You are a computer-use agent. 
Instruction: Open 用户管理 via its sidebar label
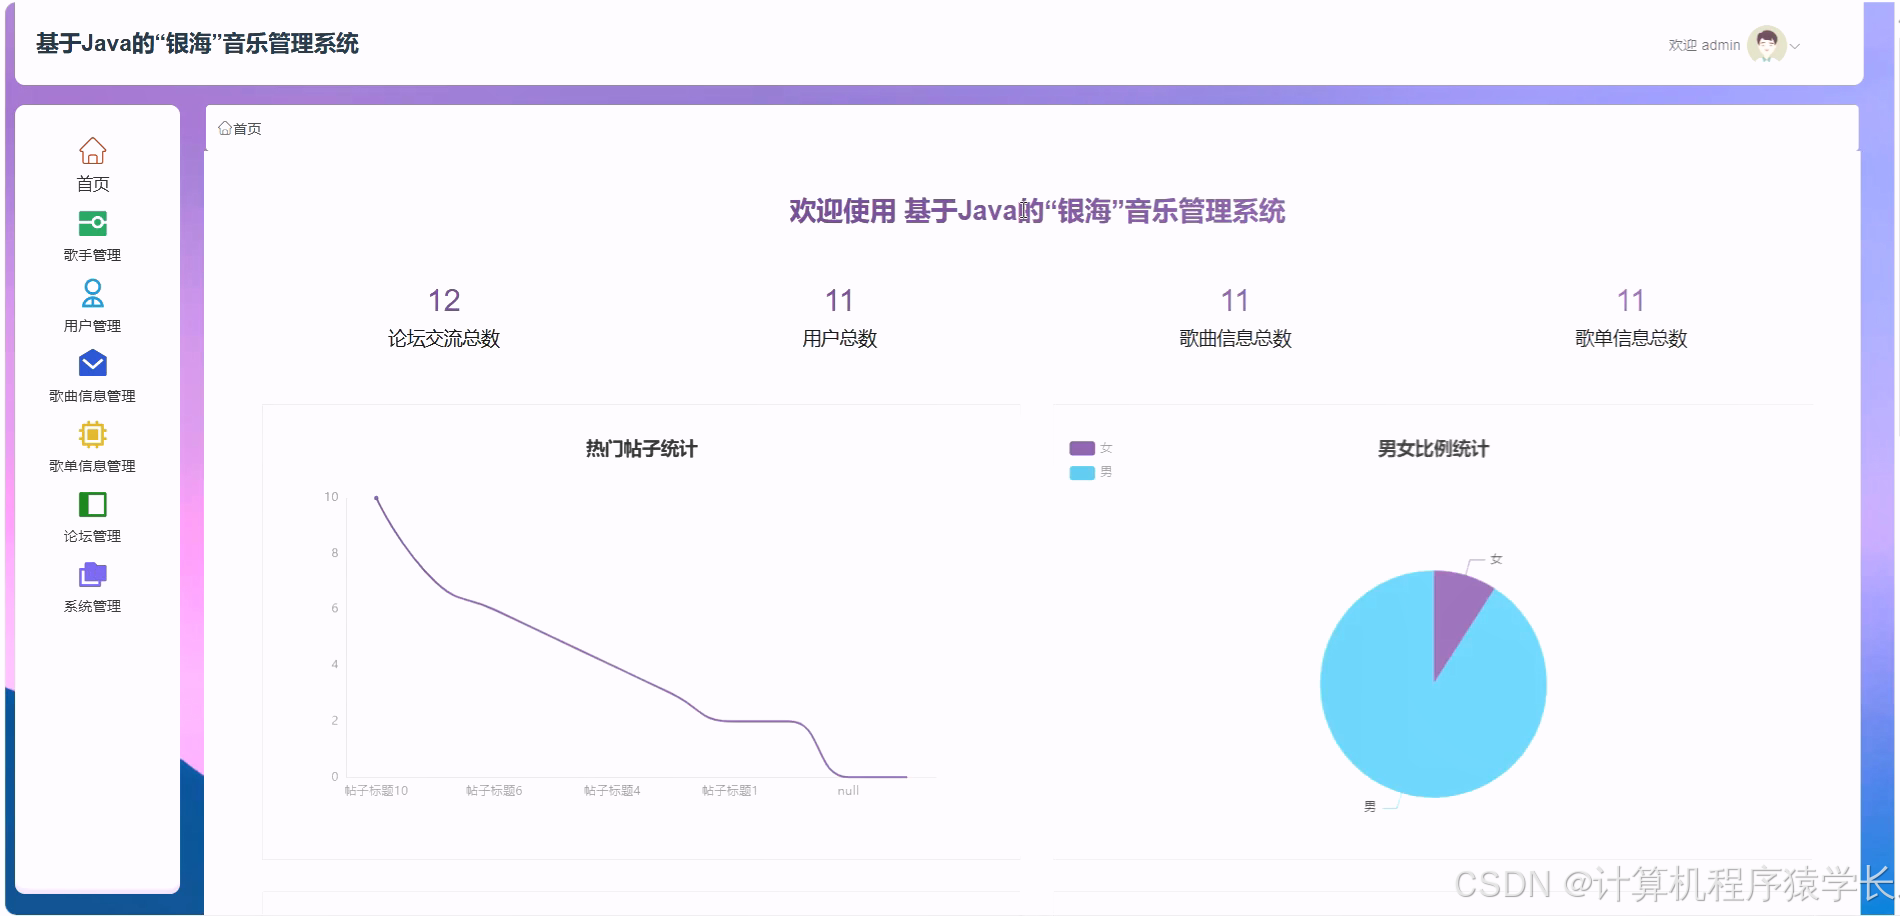point(92,324)
